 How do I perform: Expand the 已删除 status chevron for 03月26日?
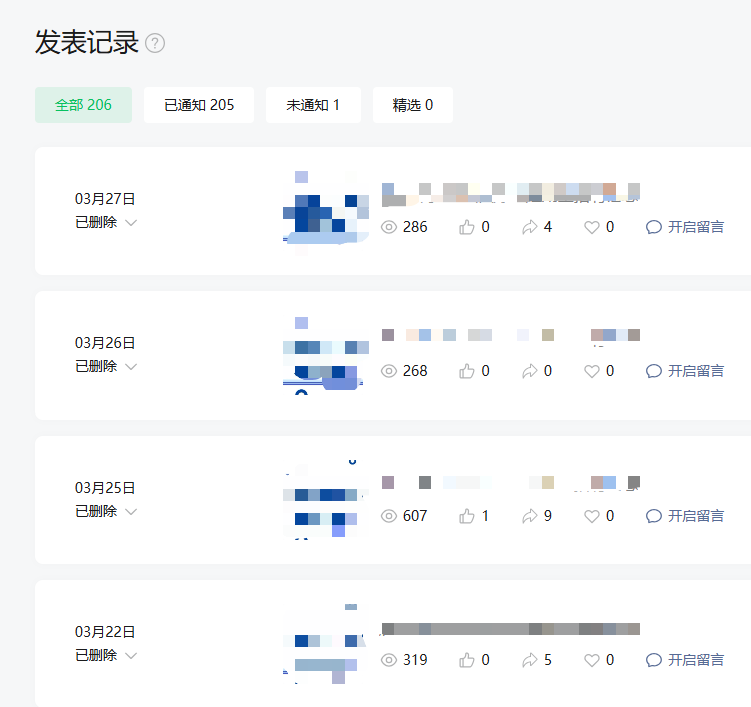click(131, 367)
